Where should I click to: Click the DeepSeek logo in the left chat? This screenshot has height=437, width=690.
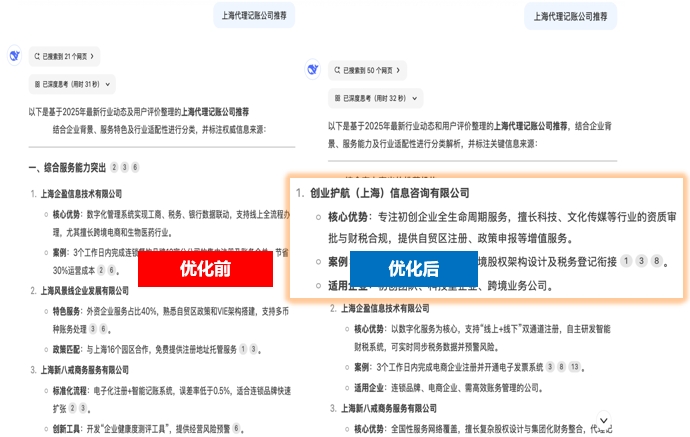click(x=15, y=56)
